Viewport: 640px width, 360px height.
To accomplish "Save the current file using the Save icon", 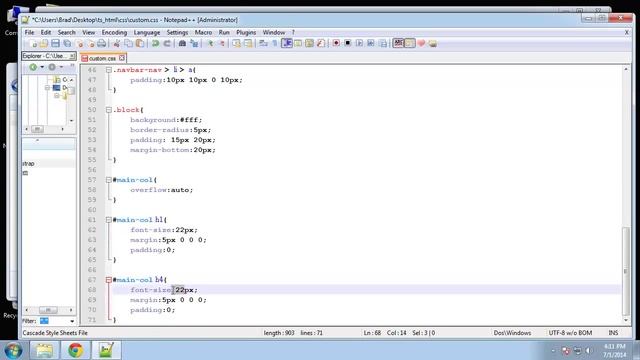I will (55, 43).
